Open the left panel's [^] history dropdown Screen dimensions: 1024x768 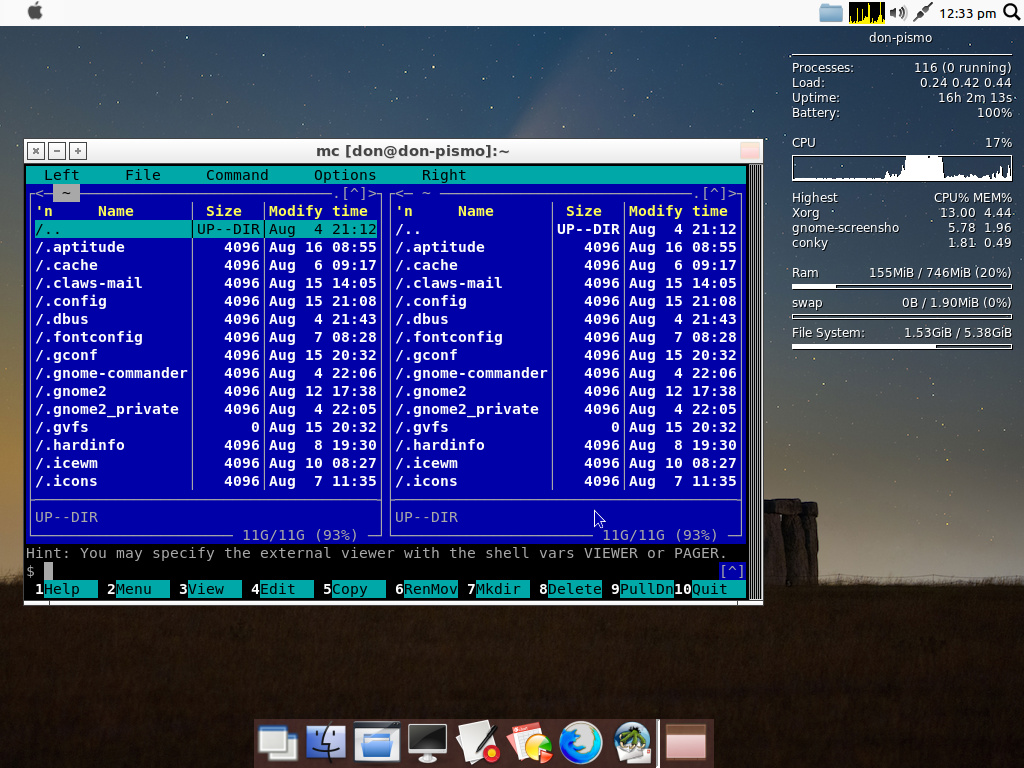(x=354, y=193)
